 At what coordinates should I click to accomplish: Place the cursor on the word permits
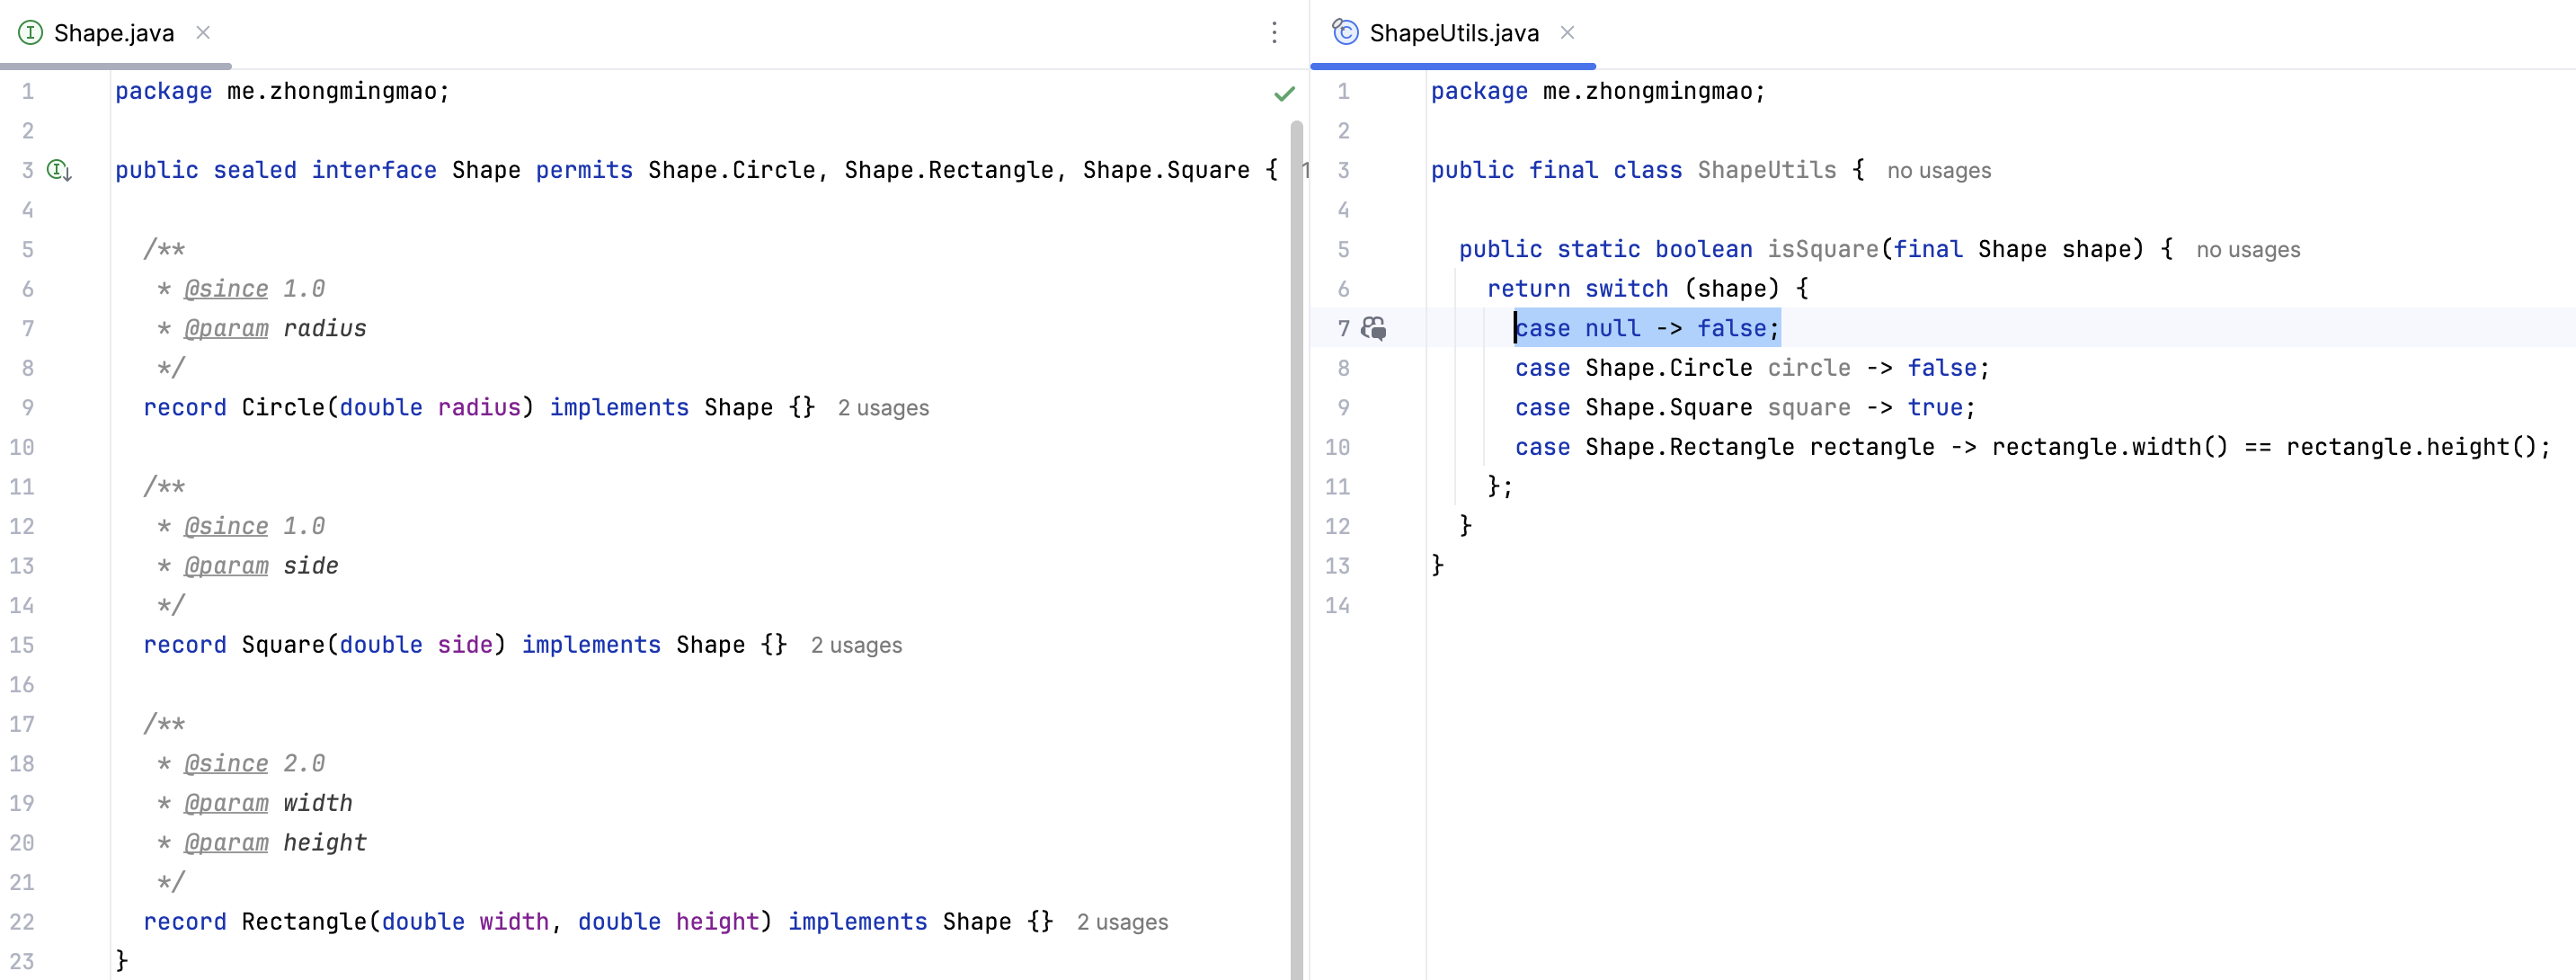click(584, 170)
